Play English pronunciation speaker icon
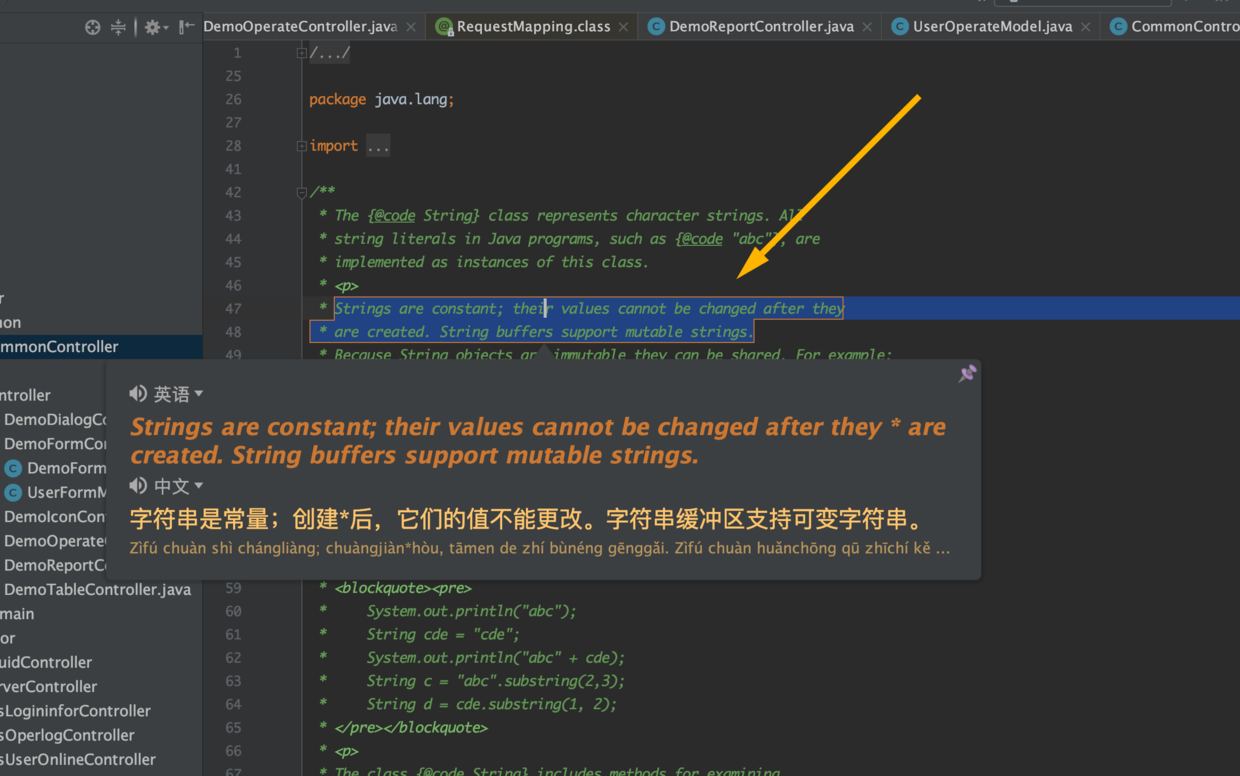Screen dimensions: 1240x776 click(138, 394)
